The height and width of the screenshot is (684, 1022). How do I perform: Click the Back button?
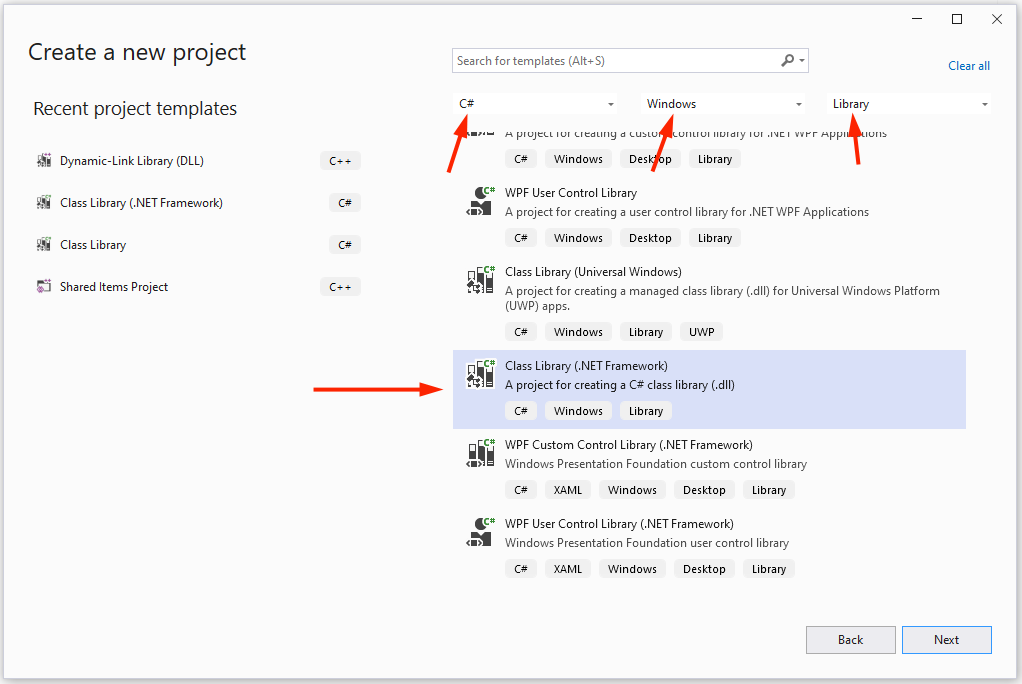point(851,640)
